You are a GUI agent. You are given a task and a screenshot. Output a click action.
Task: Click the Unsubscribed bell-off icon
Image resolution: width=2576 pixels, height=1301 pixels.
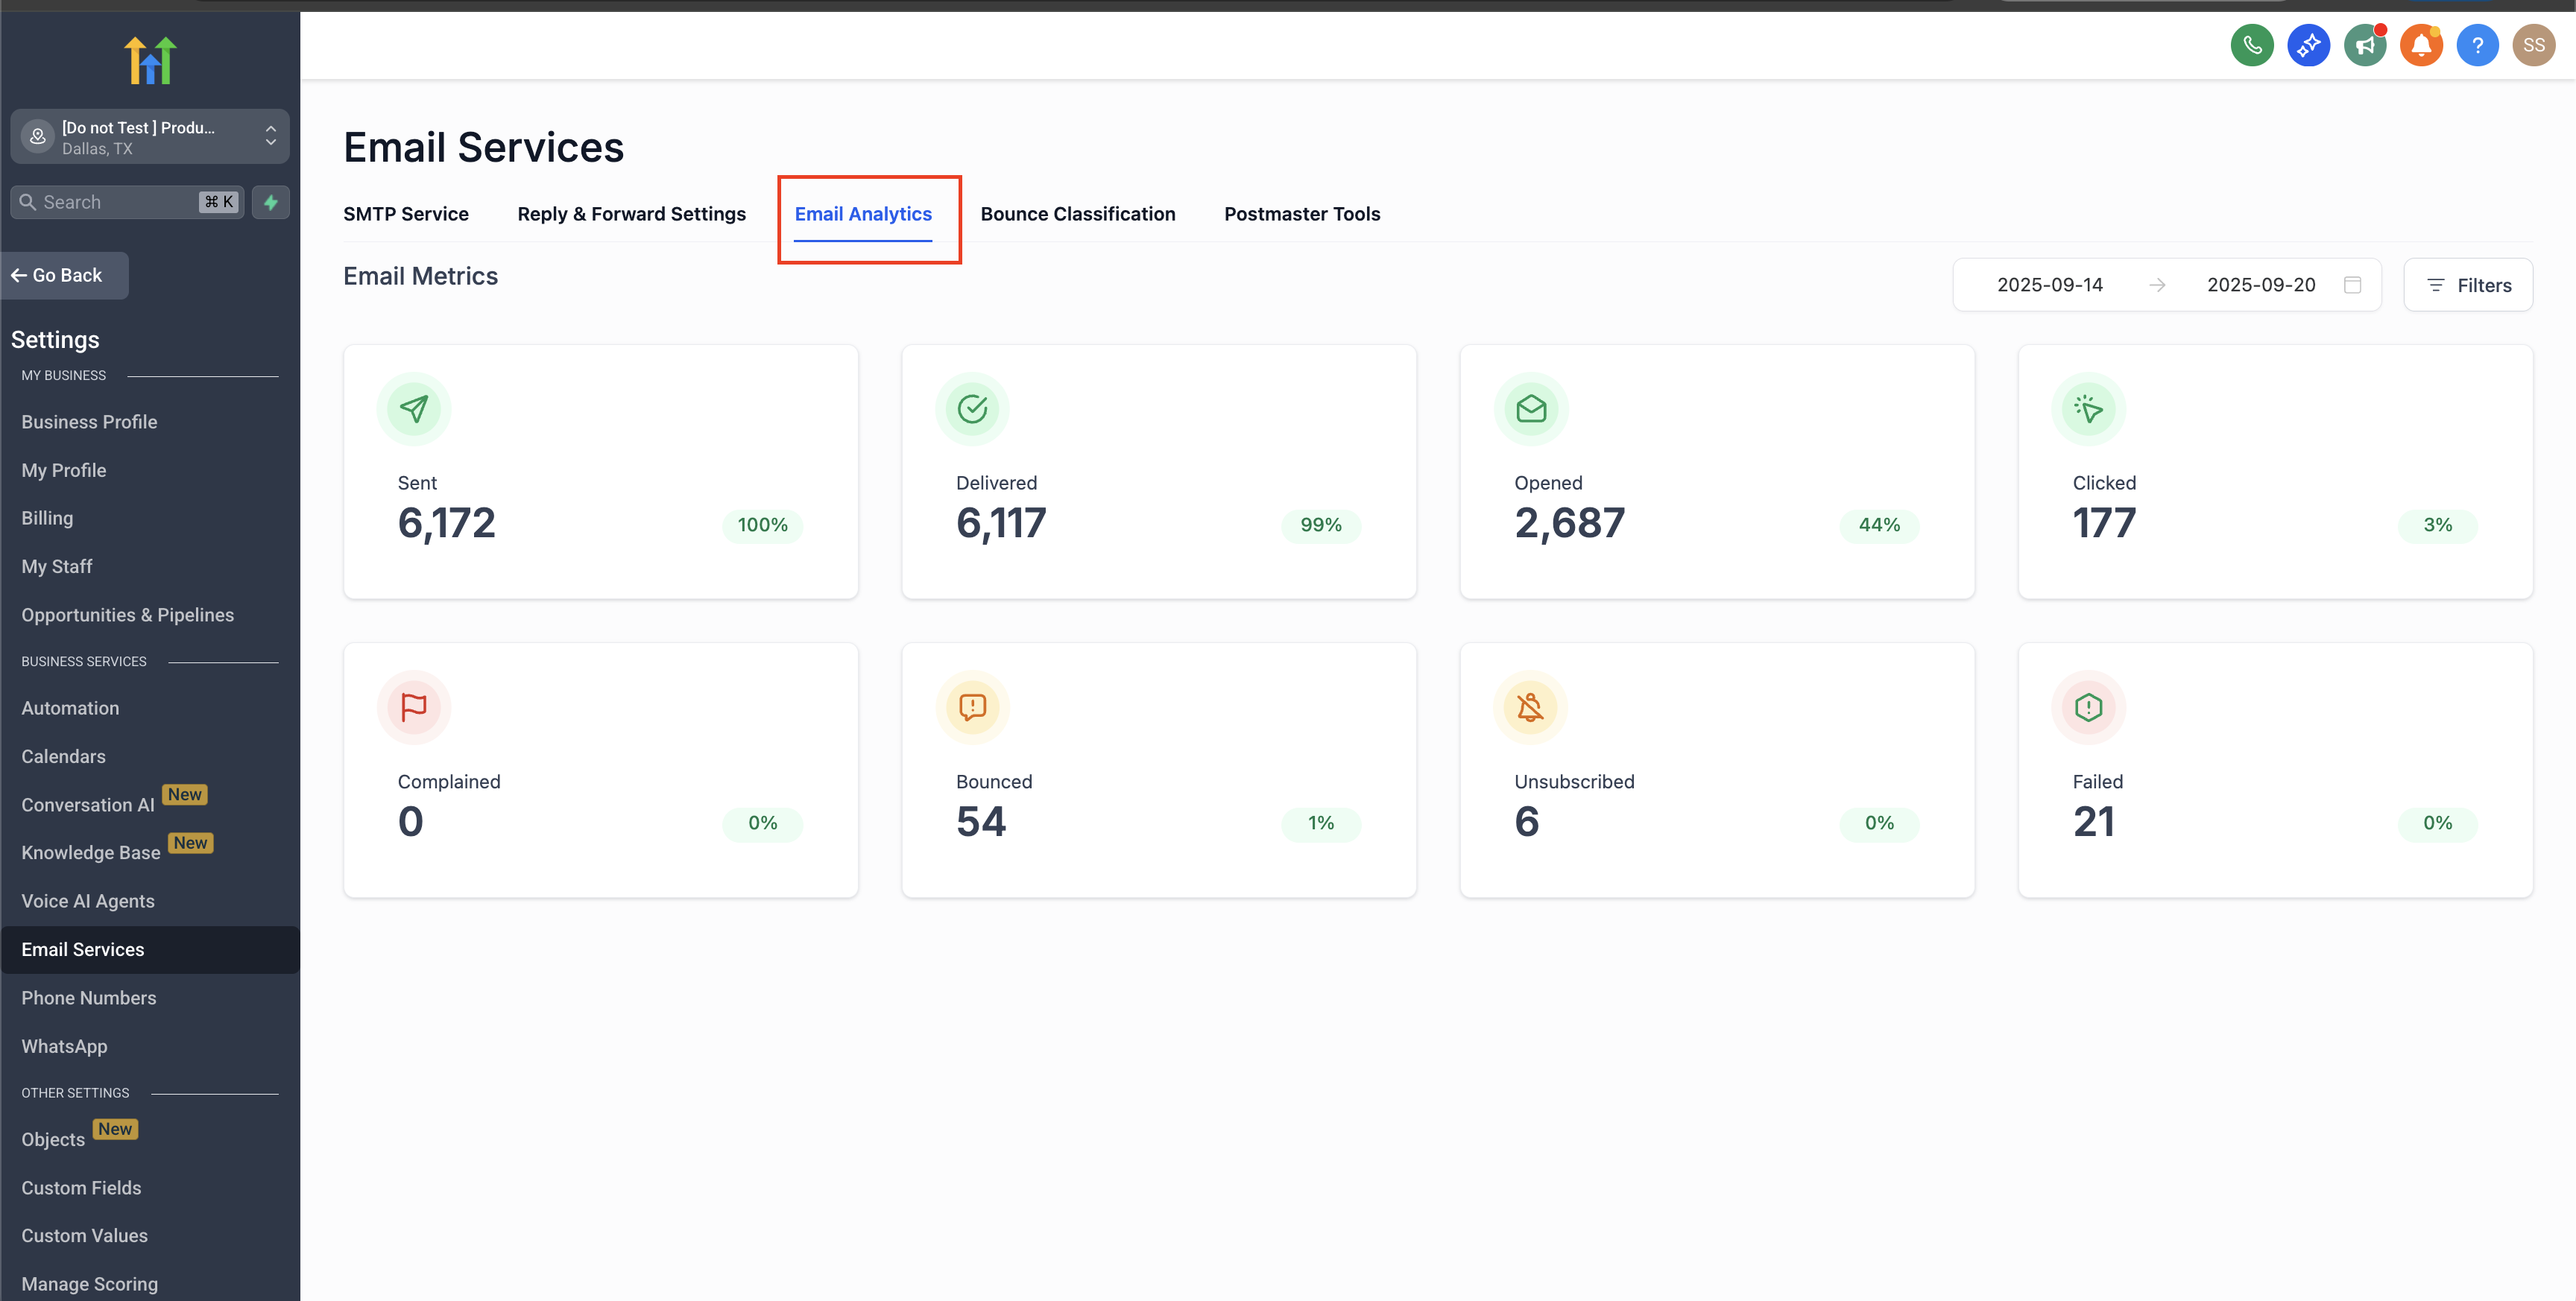pyautogui.click(x=1530, y=707)
